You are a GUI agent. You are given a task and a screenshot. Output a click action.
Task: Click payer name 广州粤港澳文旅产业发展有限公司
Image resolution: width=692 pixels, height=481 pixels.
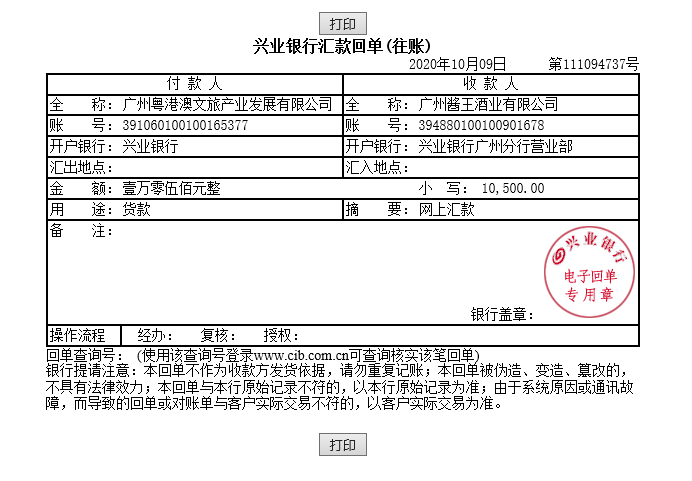(227, 104)
